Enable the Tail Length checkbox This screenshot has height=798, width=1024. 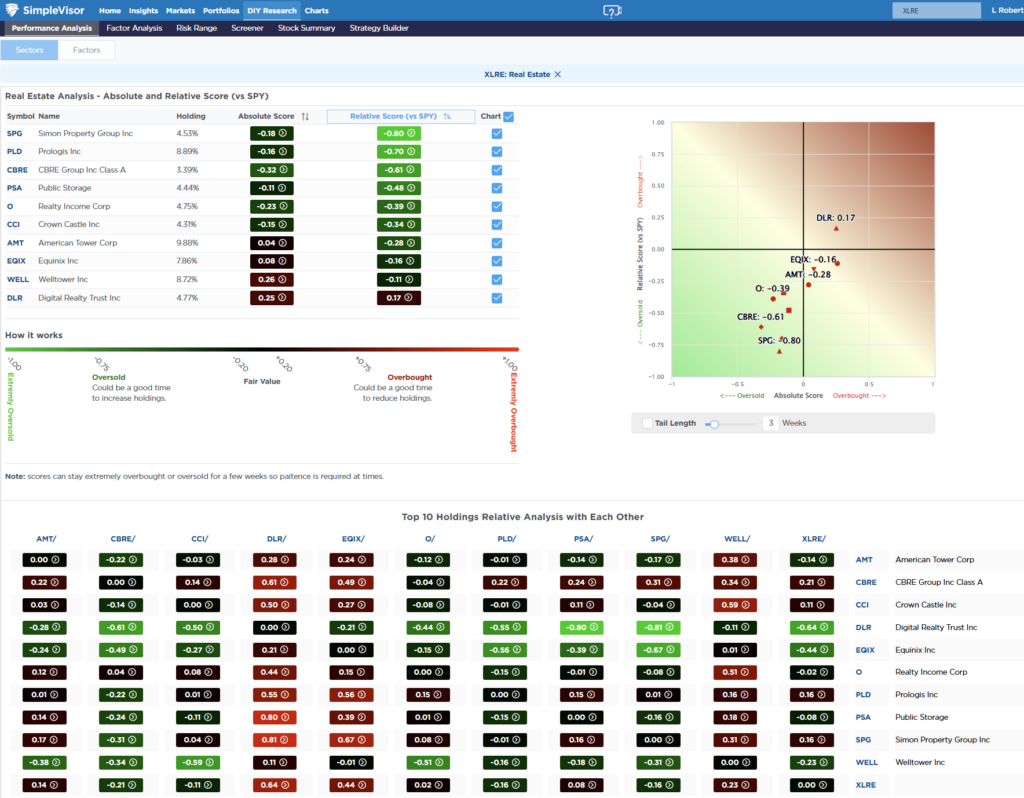645,422
